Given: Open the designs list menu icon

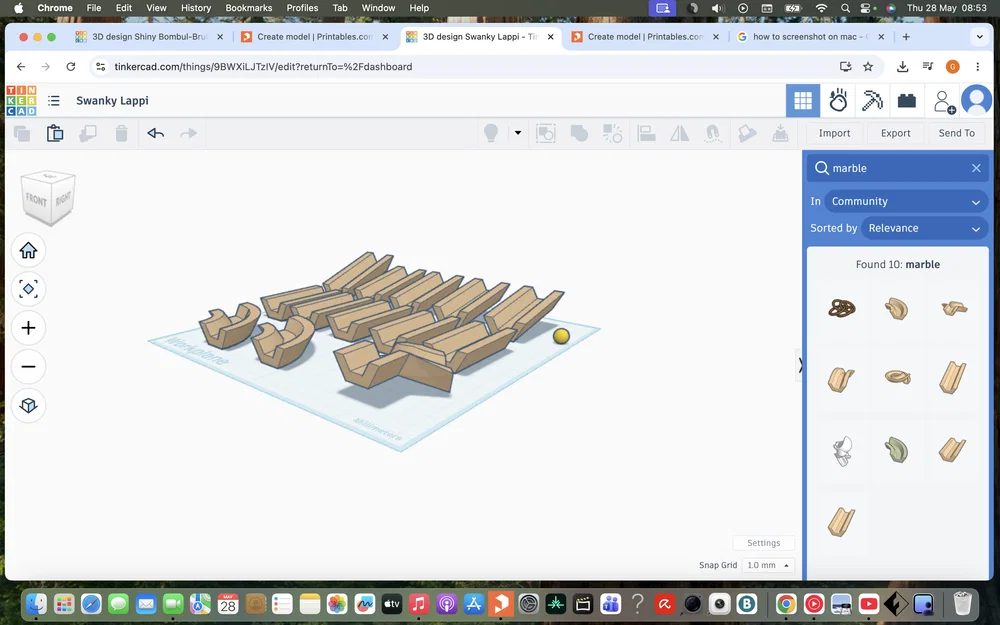Looking at the screenshot, I should tap(54, 101).
